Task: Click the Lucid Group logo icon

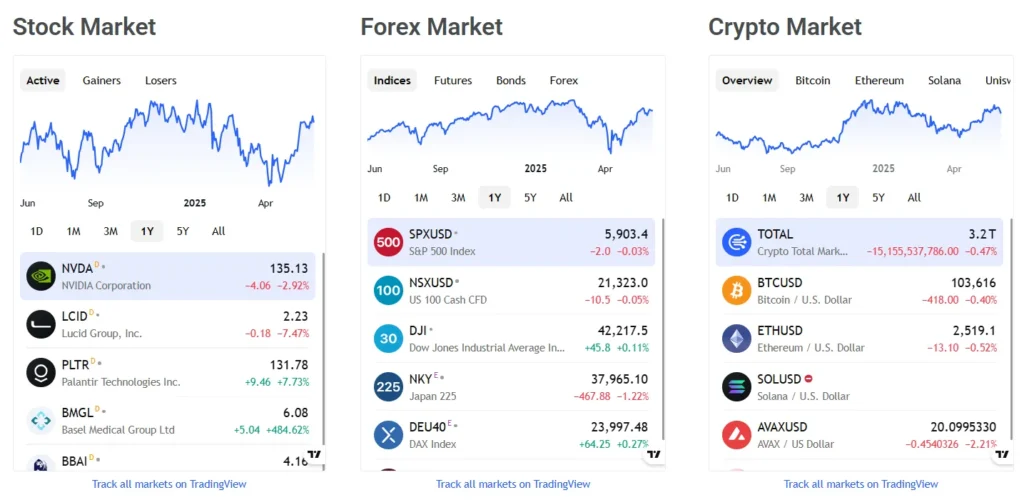Action: [x=41, y=324]
